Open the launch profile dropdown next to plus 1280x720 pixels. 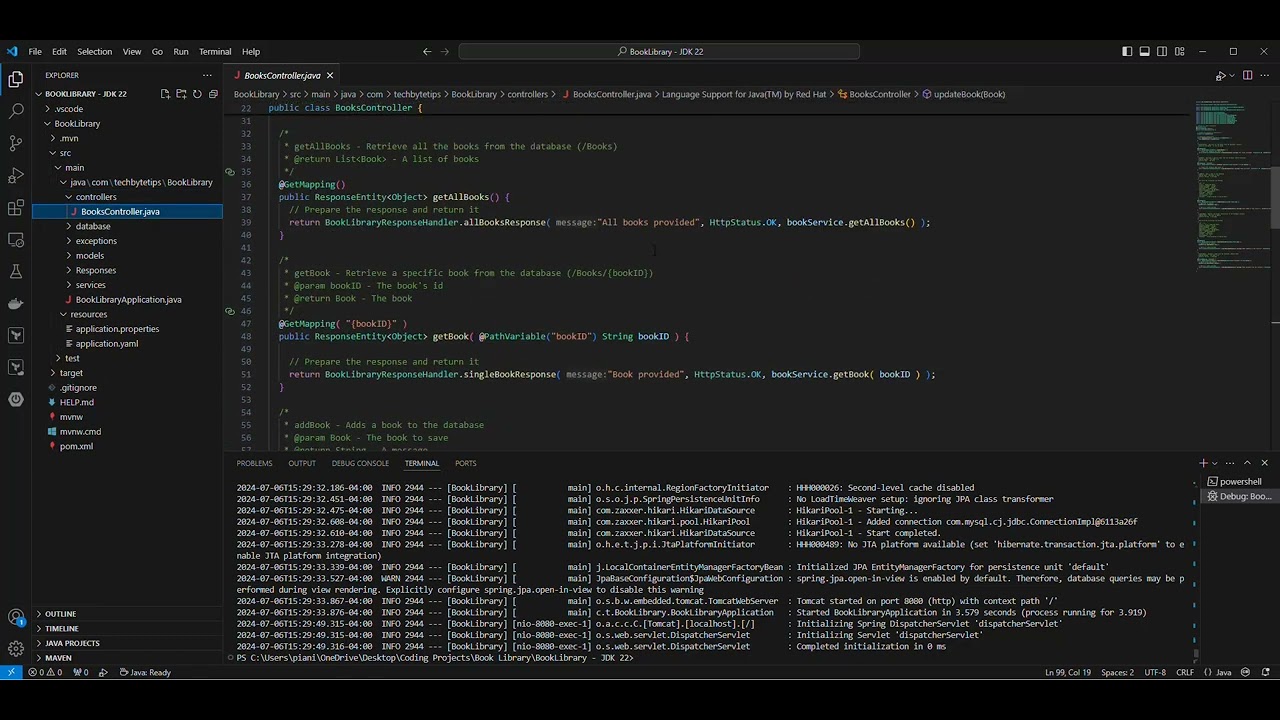click(1214, 463)
